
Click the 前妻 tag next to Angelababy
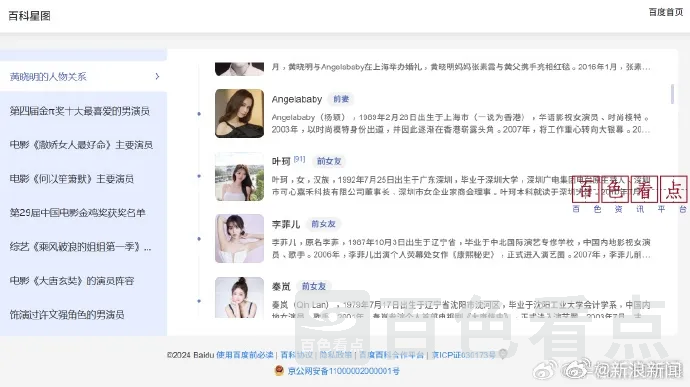tap(341, 99)
